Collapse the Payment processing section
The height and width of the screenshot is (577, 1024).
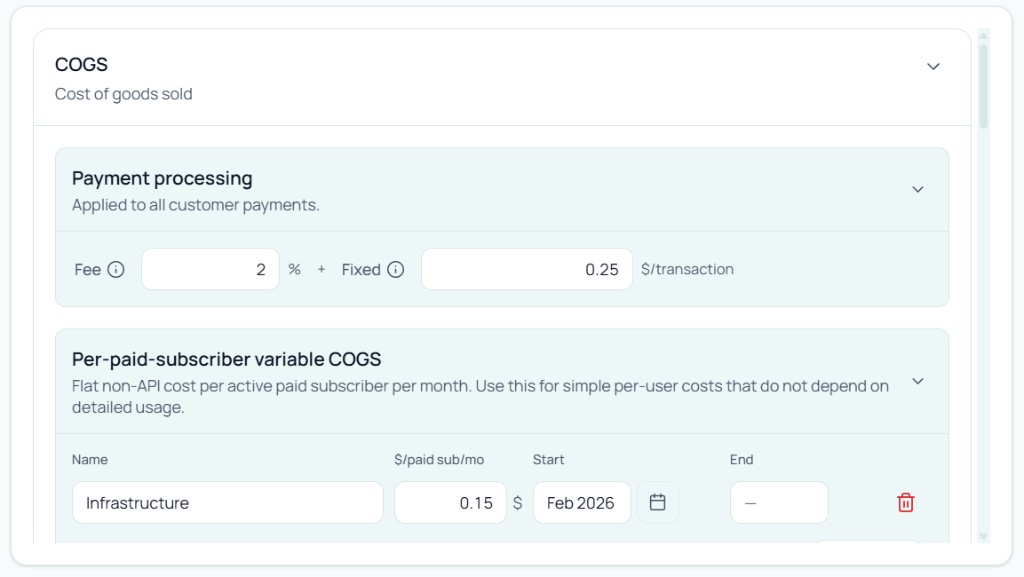[918, 189]
